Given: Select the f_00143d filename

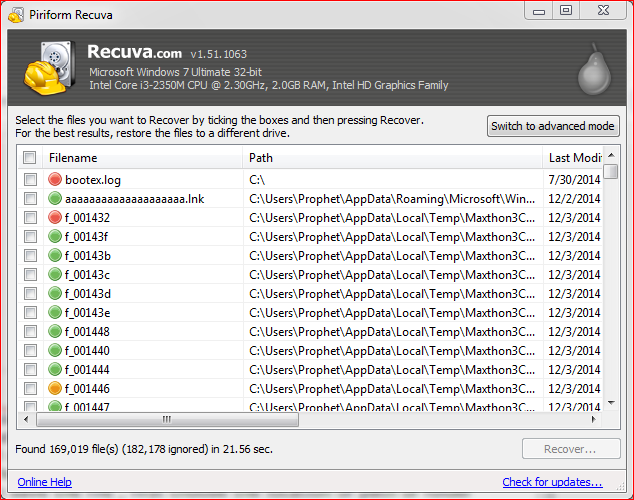Looking at the screenshot, I should click(x=88, y=293).
